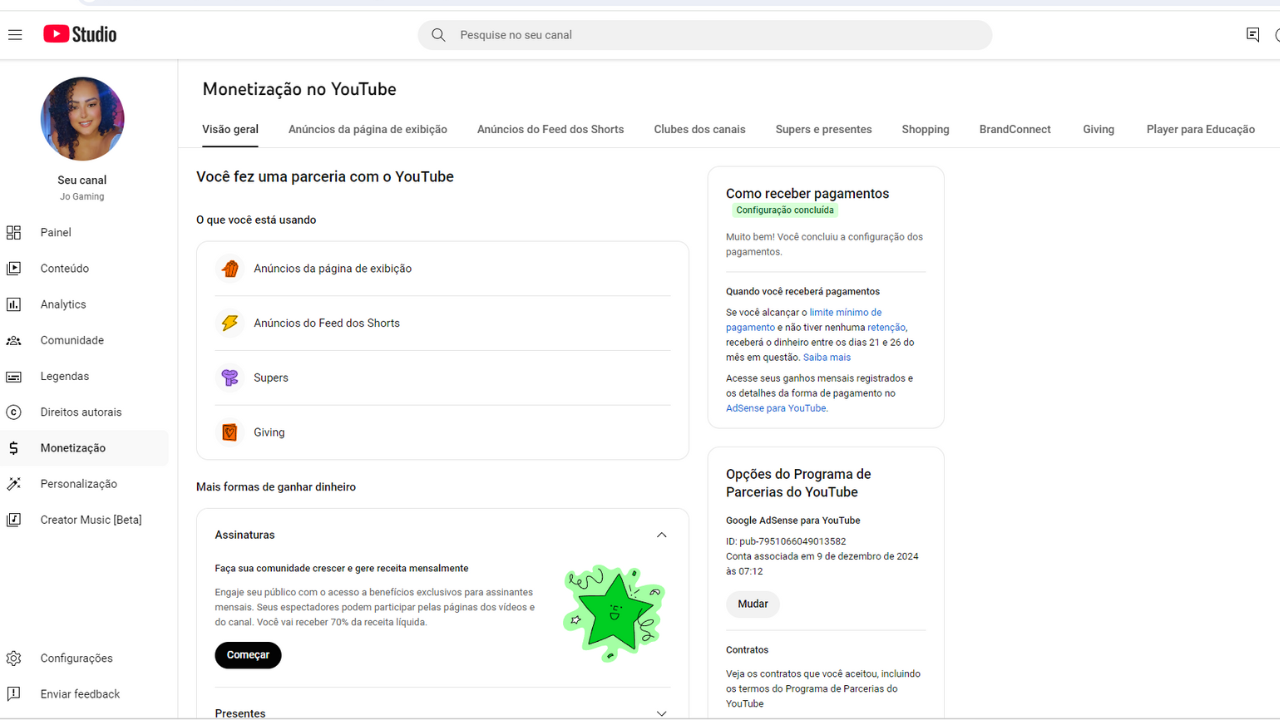
Task: Switch to Clubes dos canais tab
Action: tap(700, 130)
